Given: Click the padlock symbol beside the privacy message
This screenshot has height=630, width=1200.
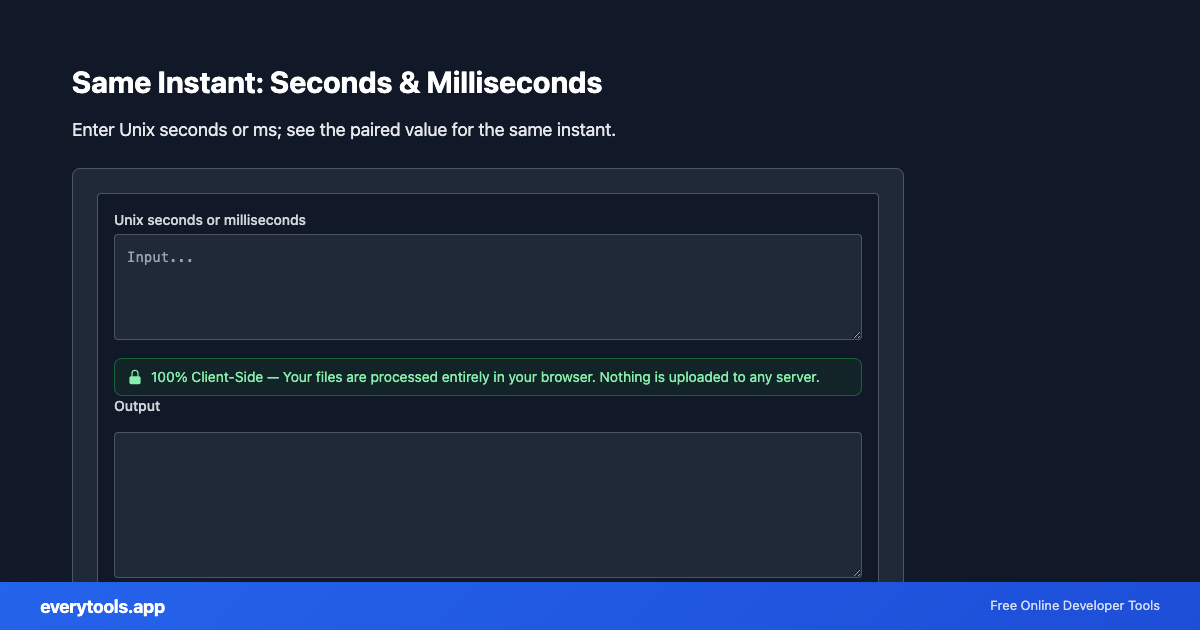Looking at the screenshot, I should click(136, 377).
